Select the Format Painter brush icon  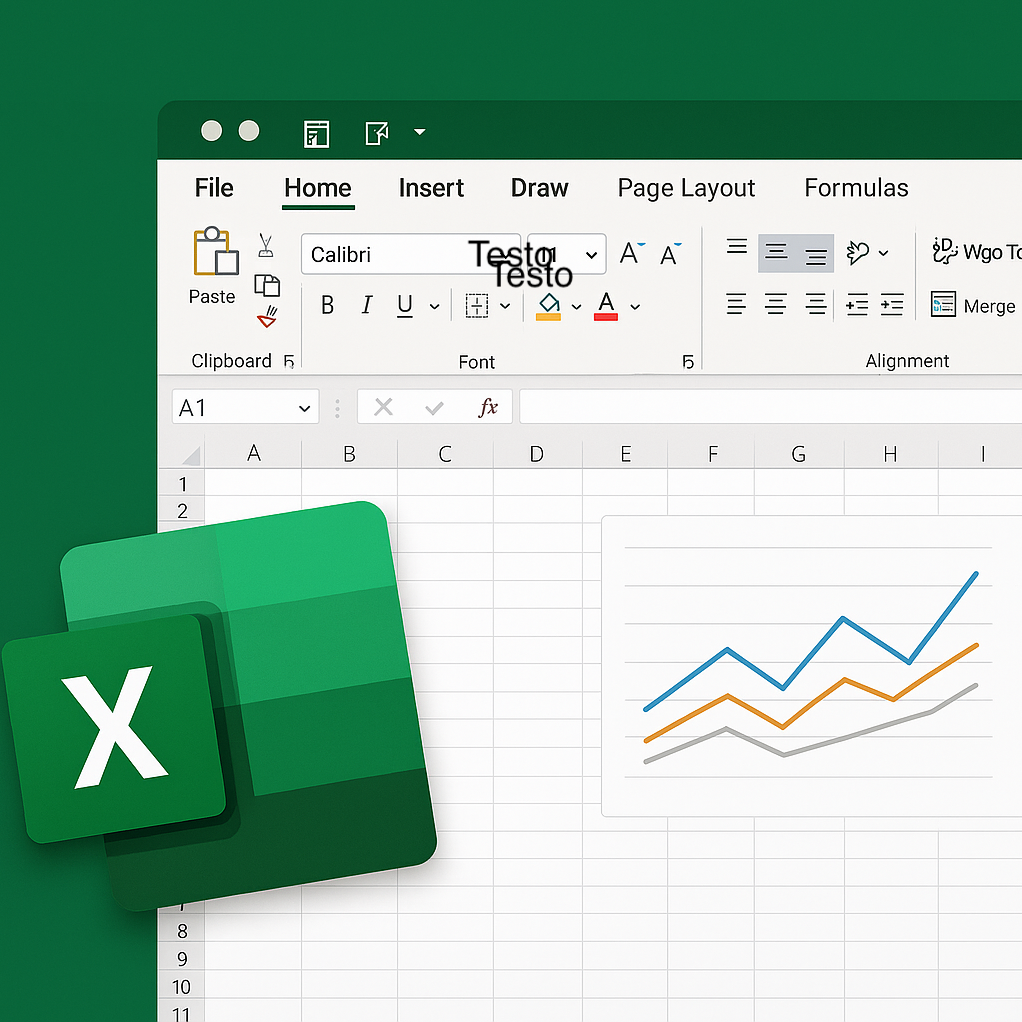tap(267, 318)
